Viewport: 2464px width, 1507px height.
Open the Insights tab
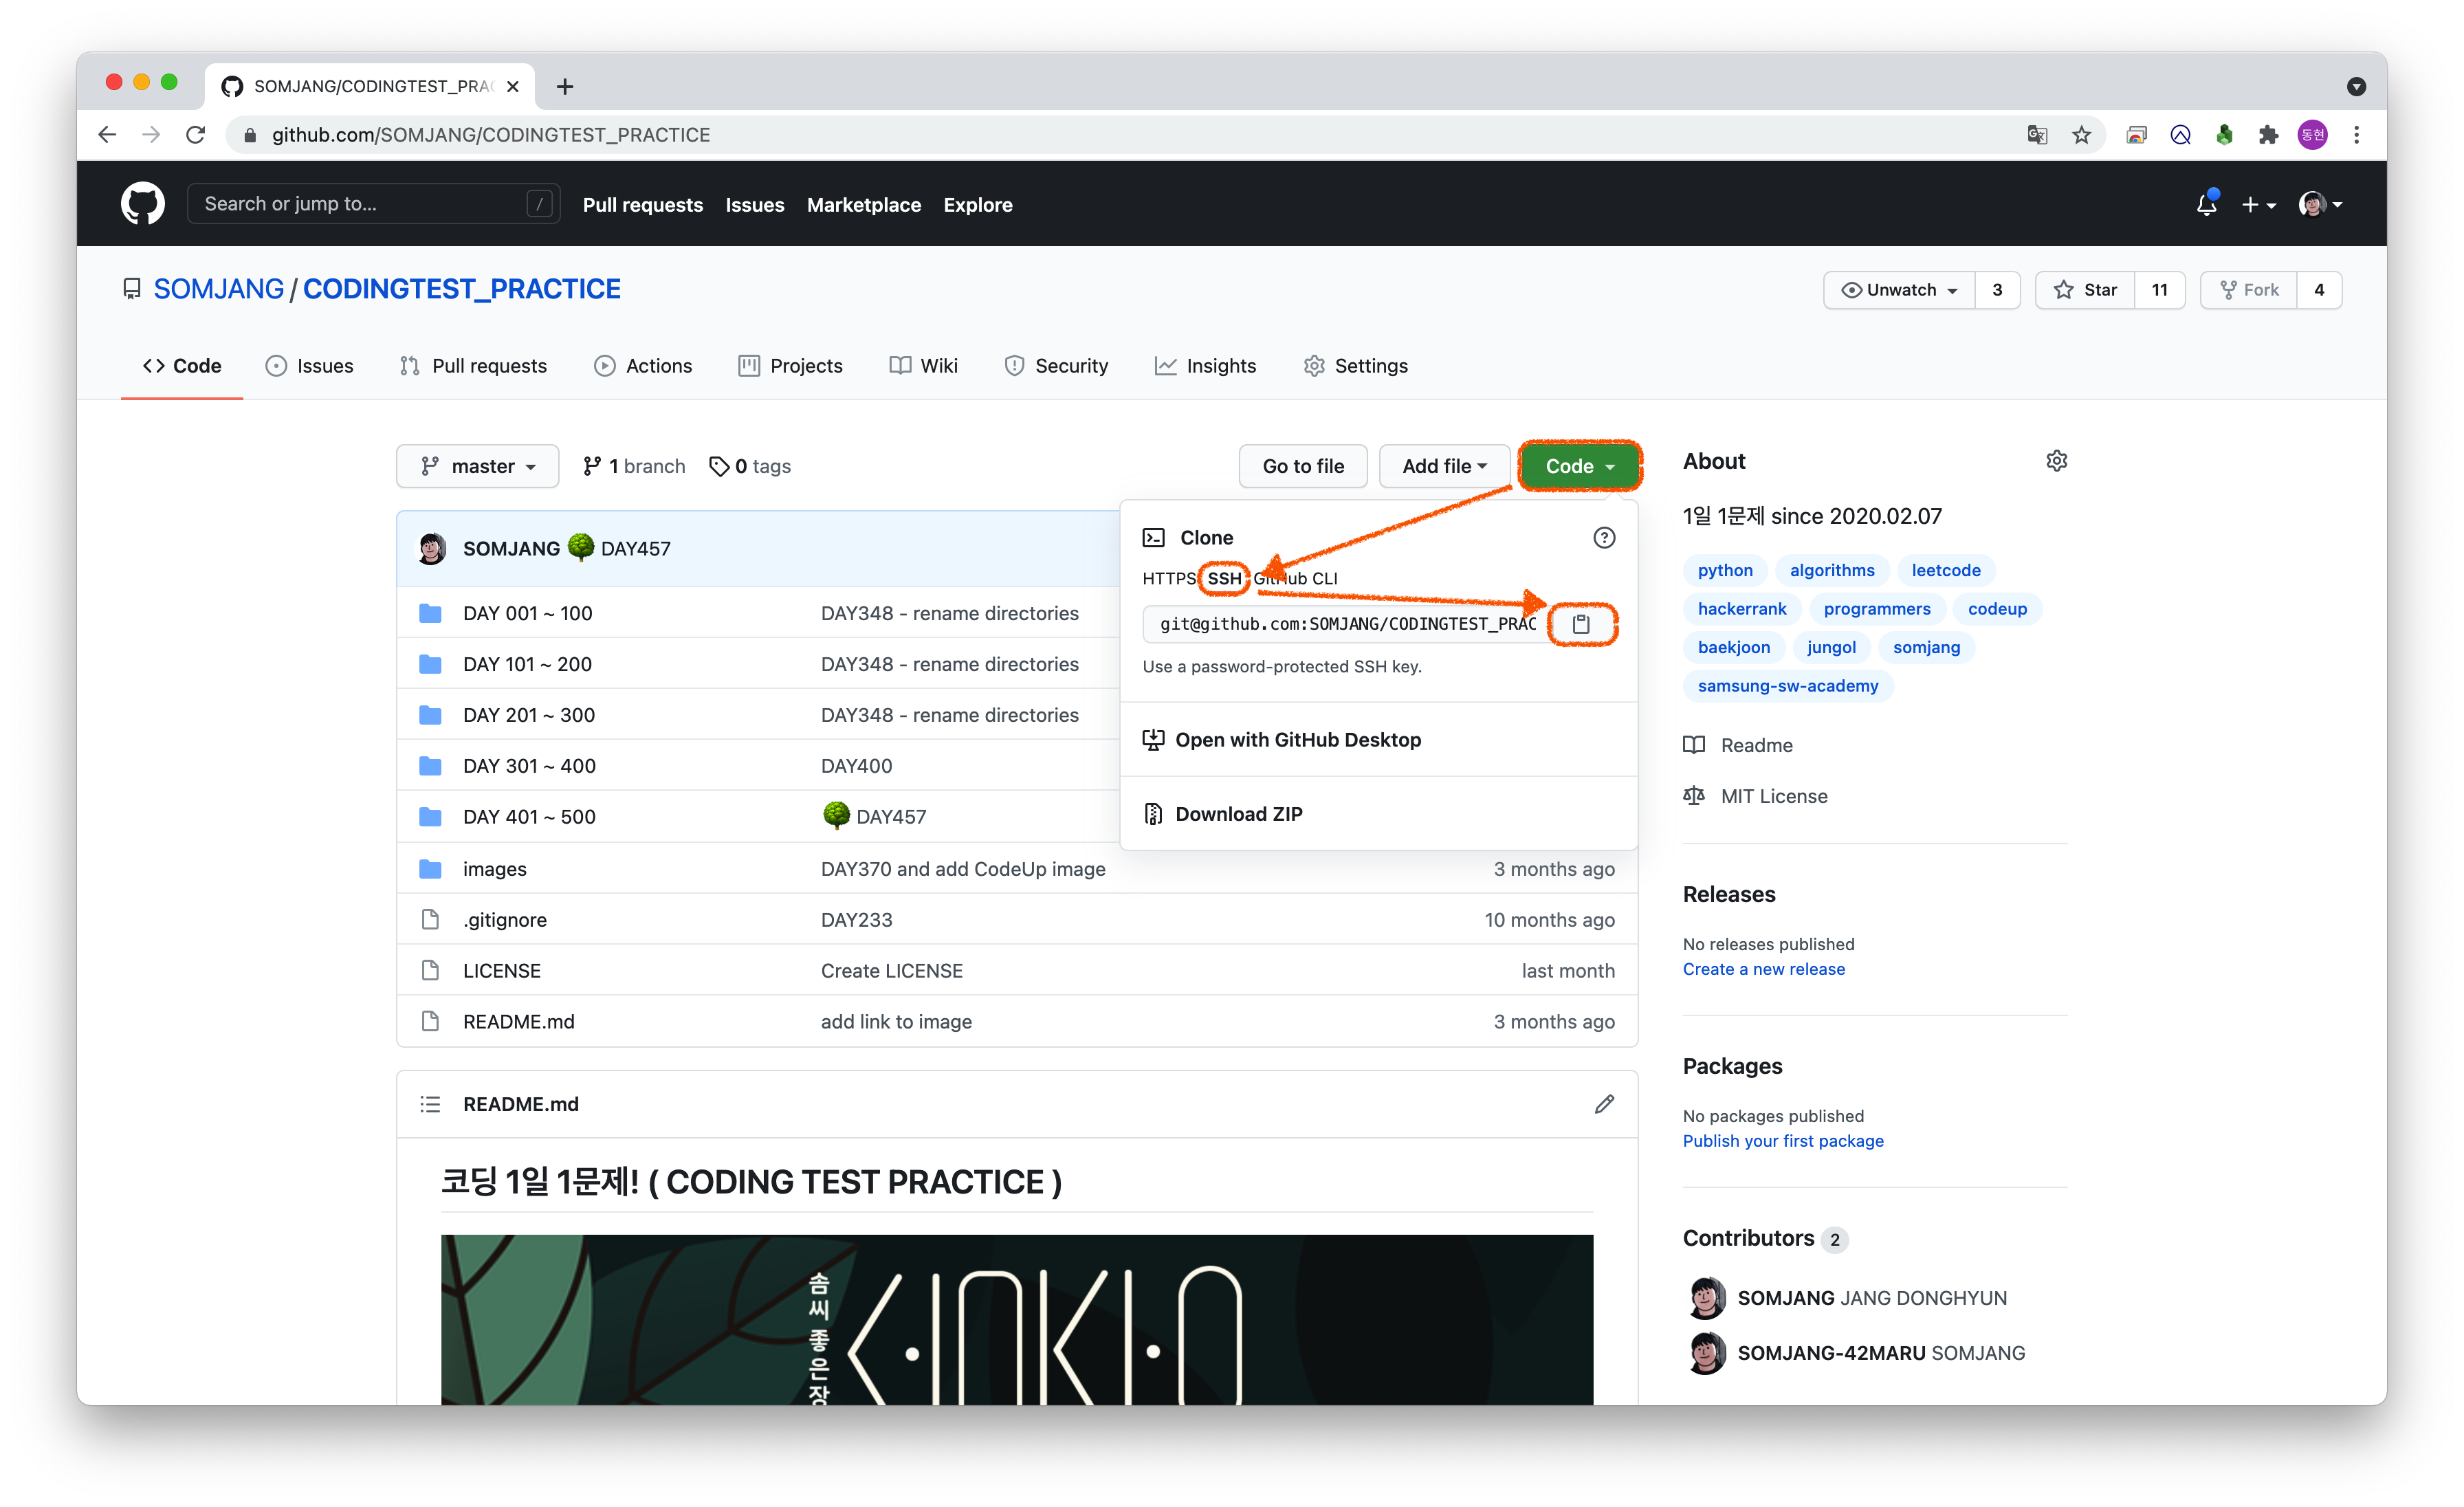pyautogui.click(x=1205, y=366)
